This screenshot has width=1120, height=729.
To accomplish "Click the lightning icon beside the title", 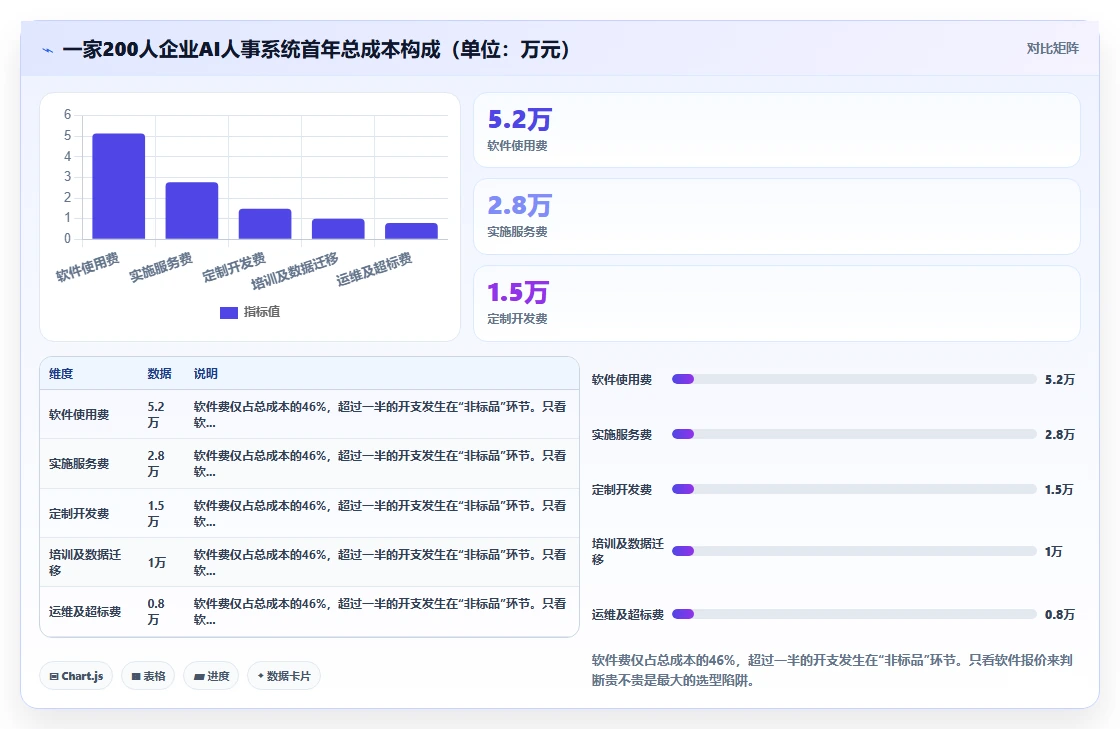I will click(48, 50).
